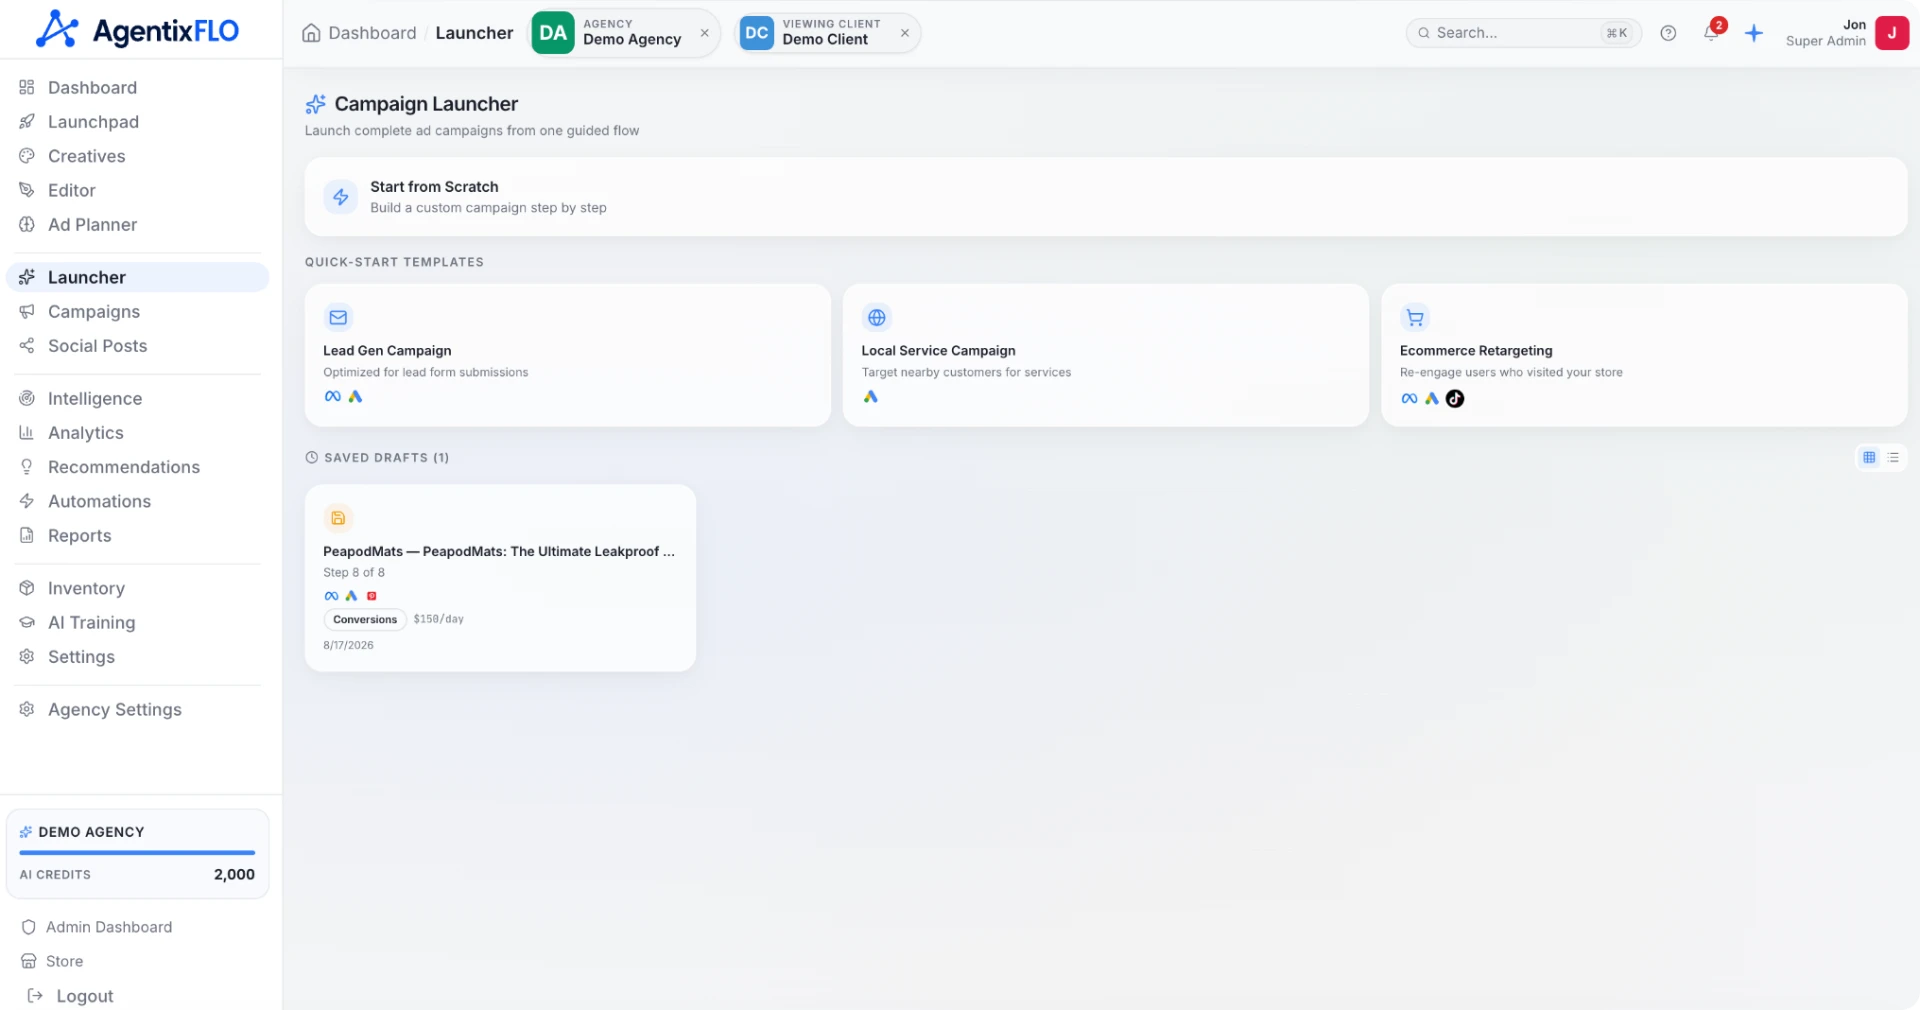Open notifications bell with badge
Viewport: 1920px width, 1010px height.
pyautogui.click(x=1712, y=31)
